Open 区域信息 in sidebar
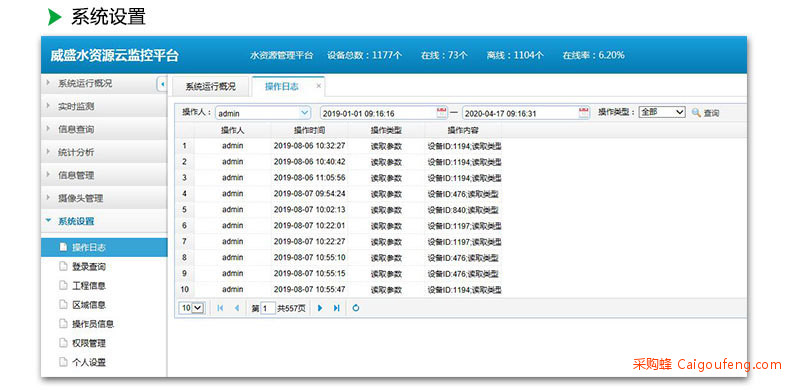 point(89,305)
